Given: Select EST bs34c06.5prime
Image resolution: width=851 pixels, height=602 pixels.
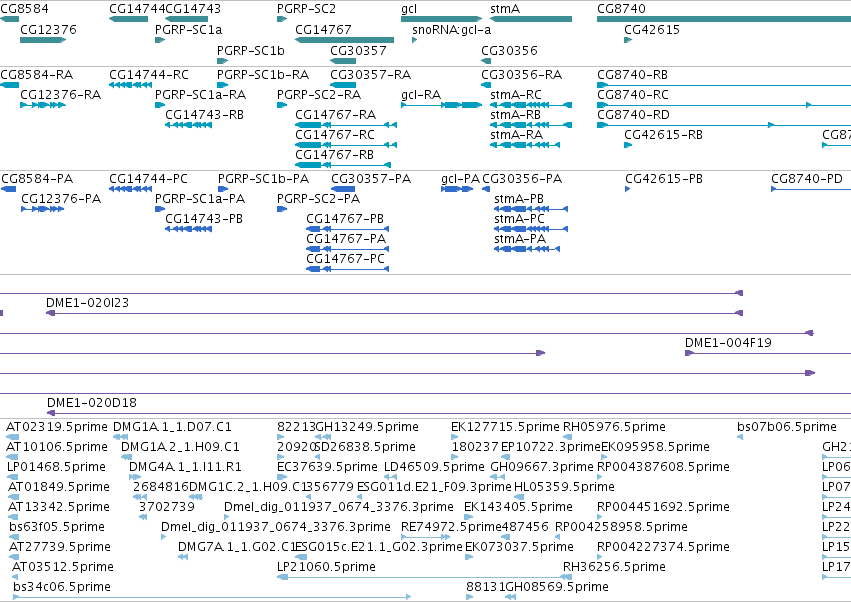Looking at the screenshot, I should click(62, 587).
